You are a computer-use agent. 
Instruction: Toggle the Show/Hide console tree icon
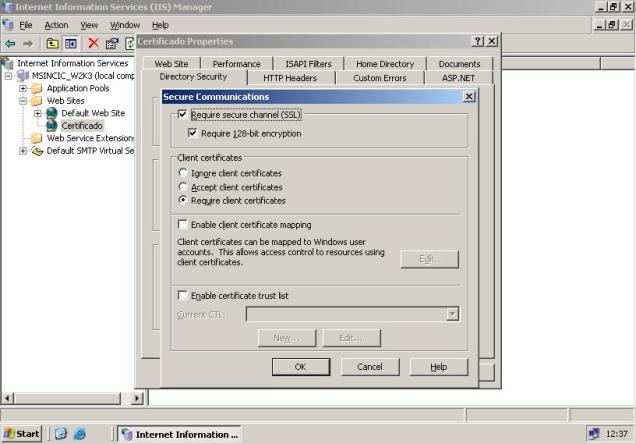tap(71, 43)
